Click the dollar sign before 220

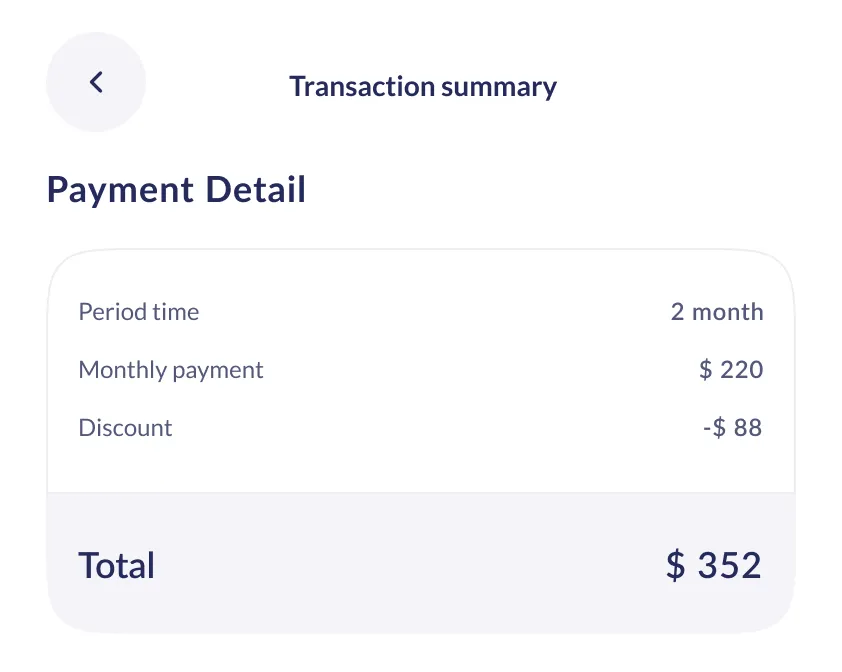tap(706, 370)
